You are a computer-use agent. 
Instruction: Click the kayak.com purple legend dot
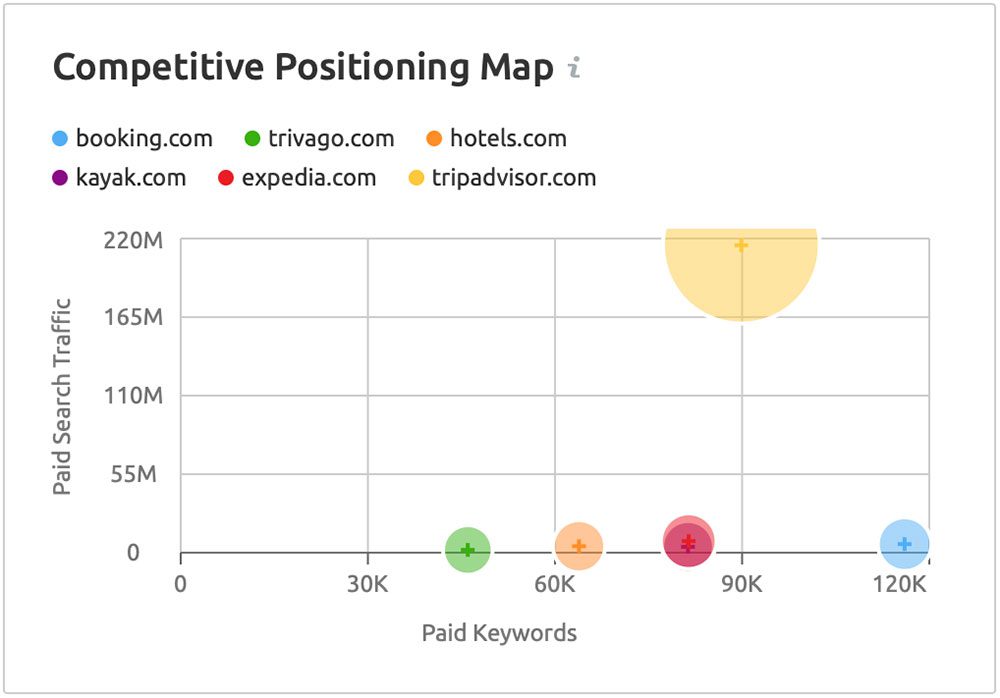click(x=59, y=178)
